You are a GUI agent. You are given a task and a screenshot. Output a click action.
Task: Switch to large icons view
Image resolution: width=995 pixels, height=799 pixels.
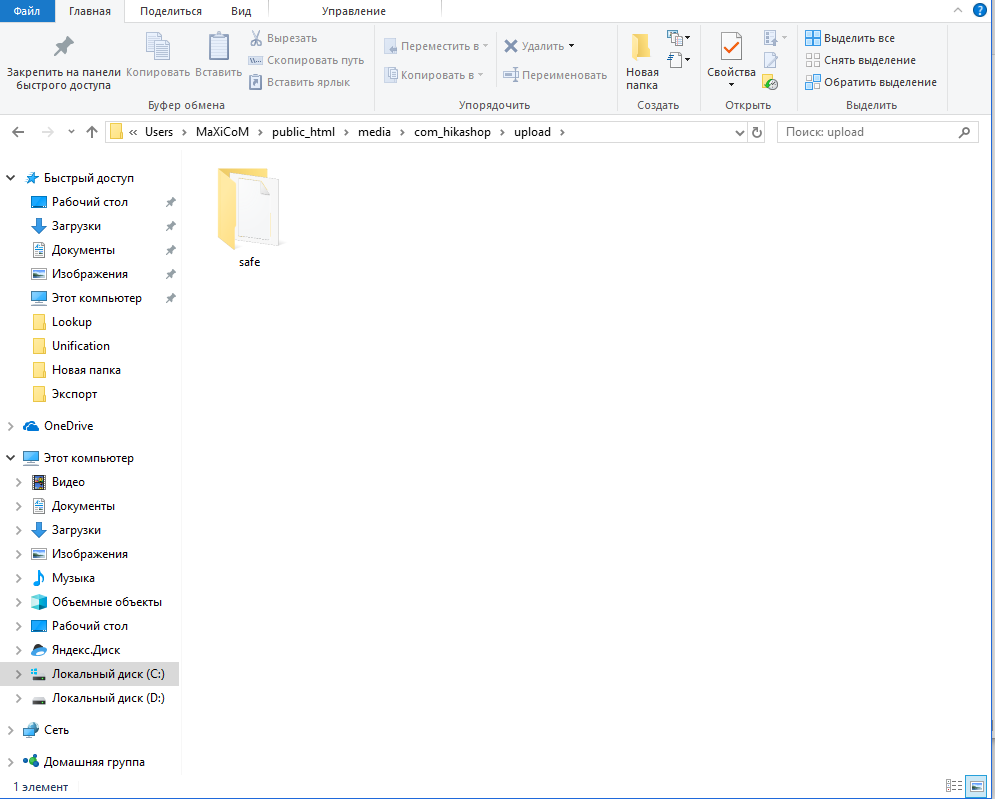[977, 786]
